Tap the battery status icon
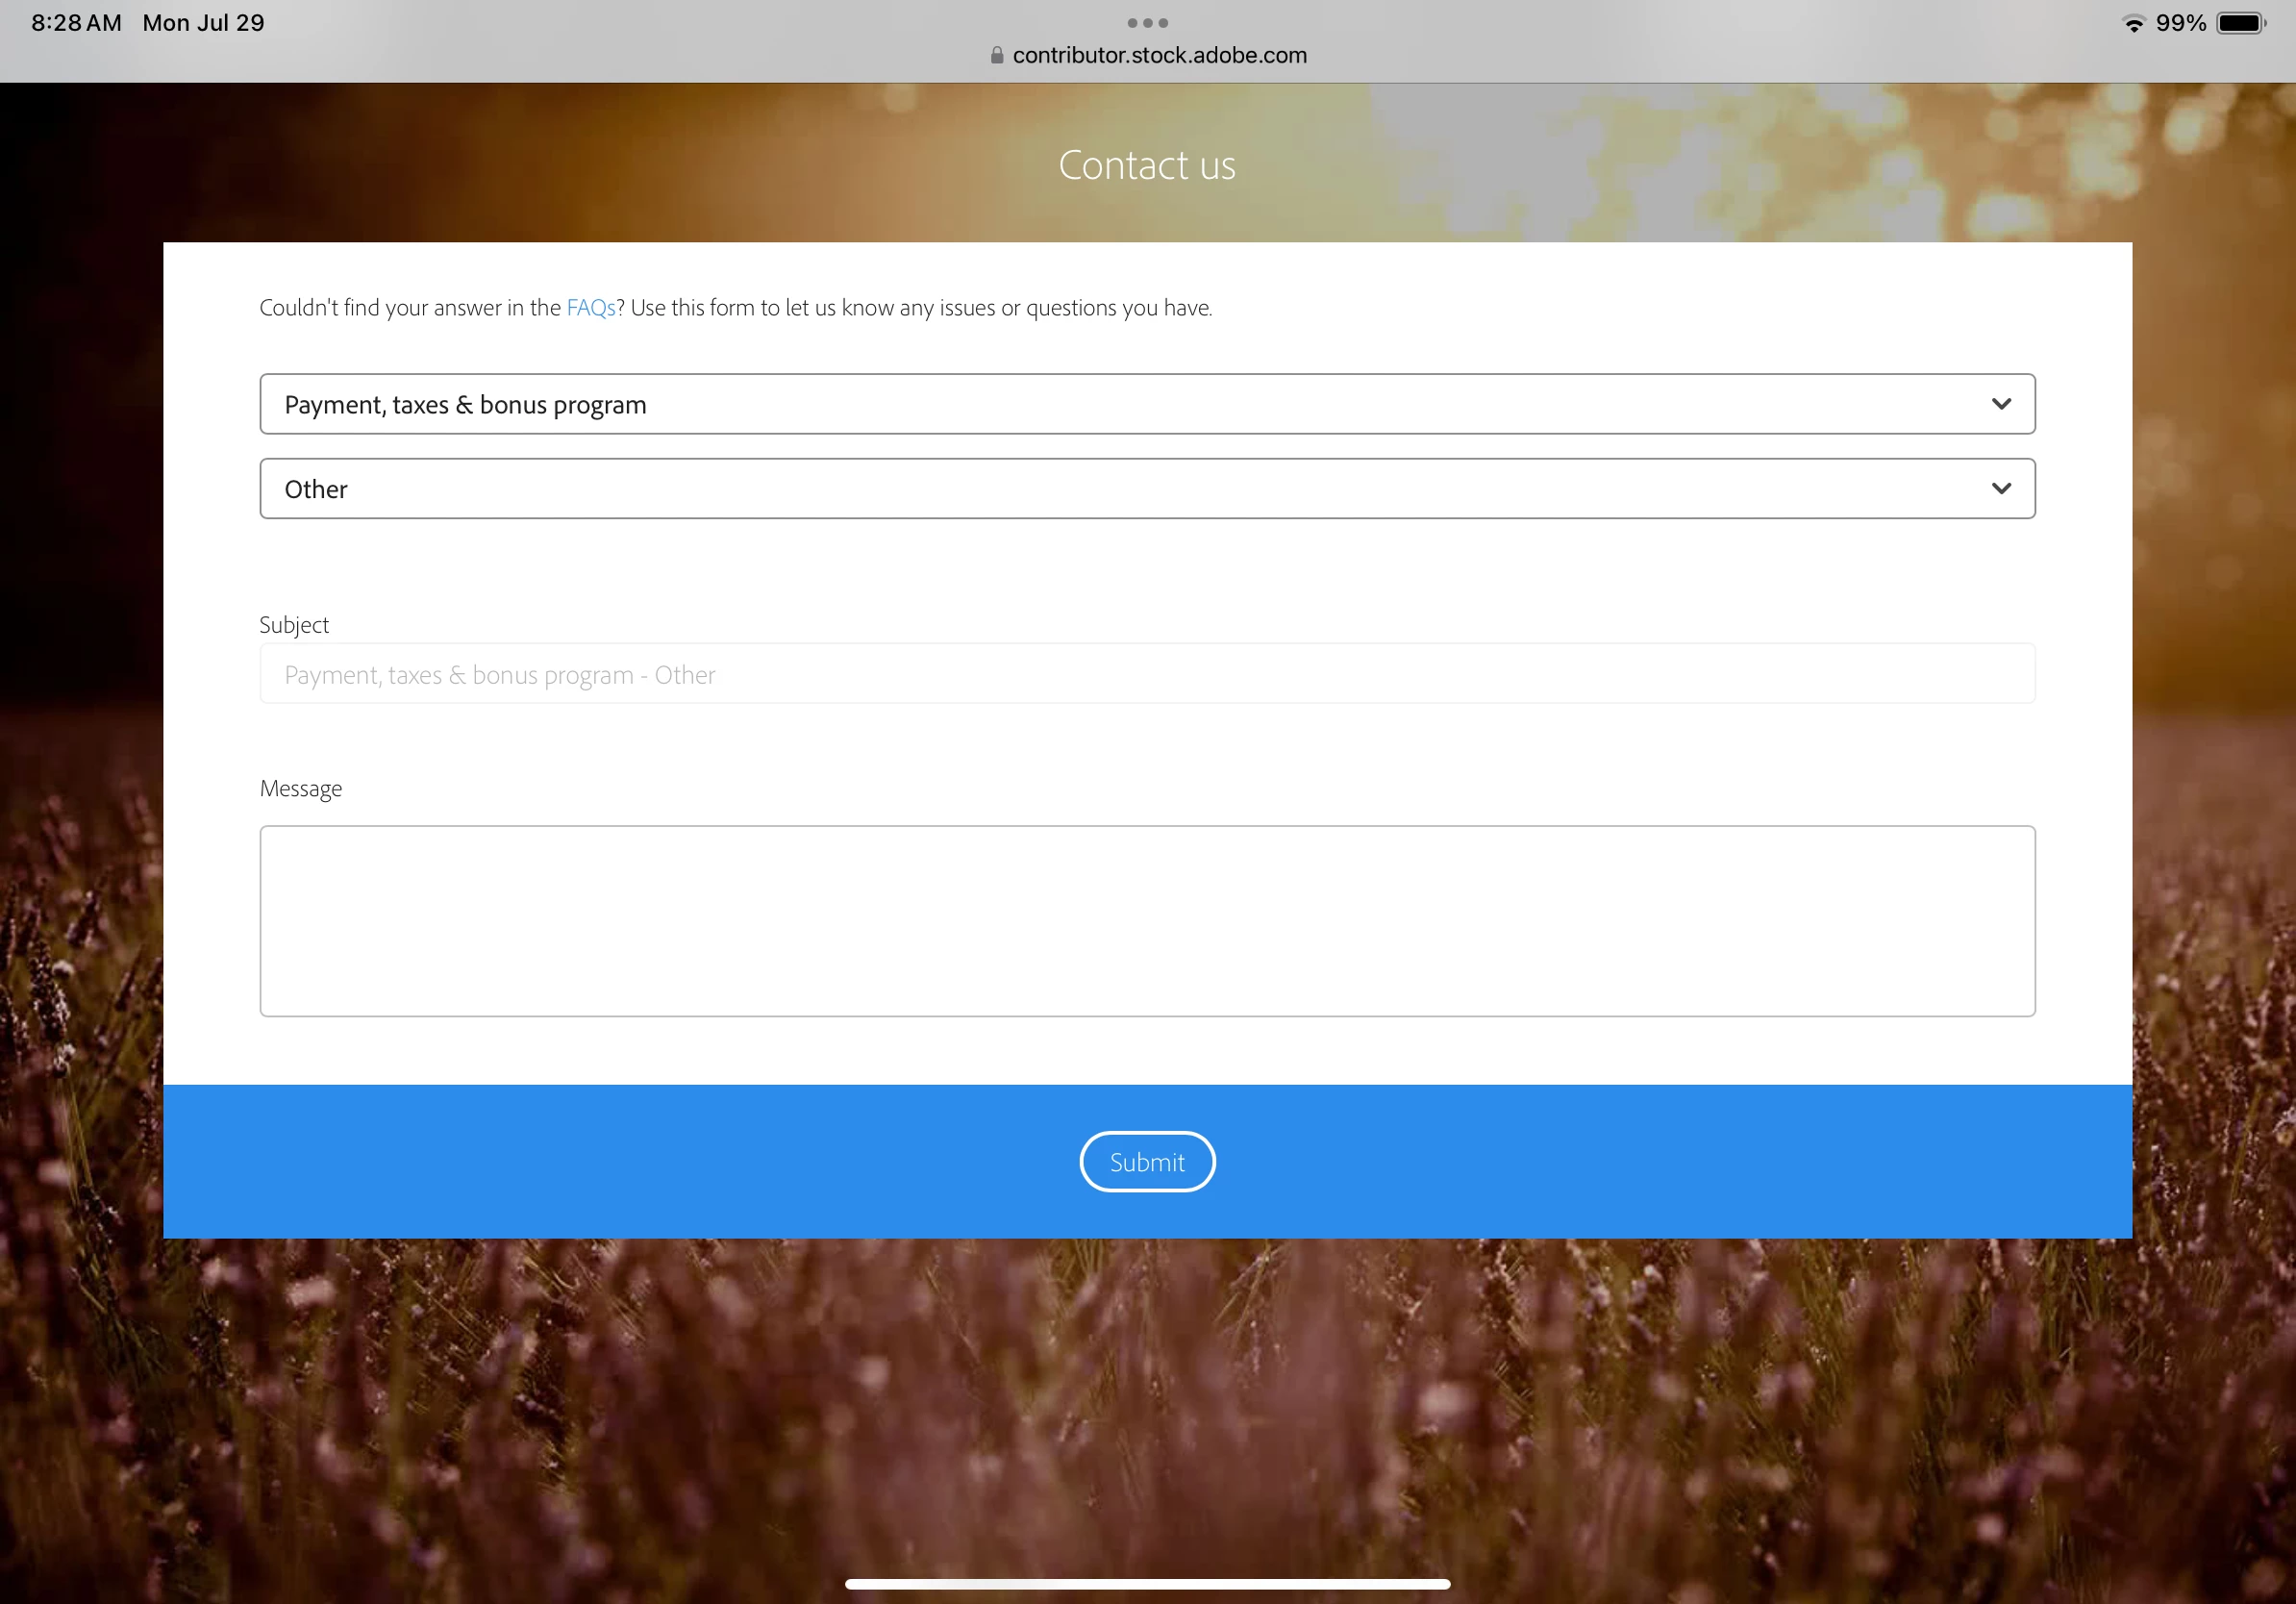The height and width of the screenshot is (1604, 2296). point(2240,23)
